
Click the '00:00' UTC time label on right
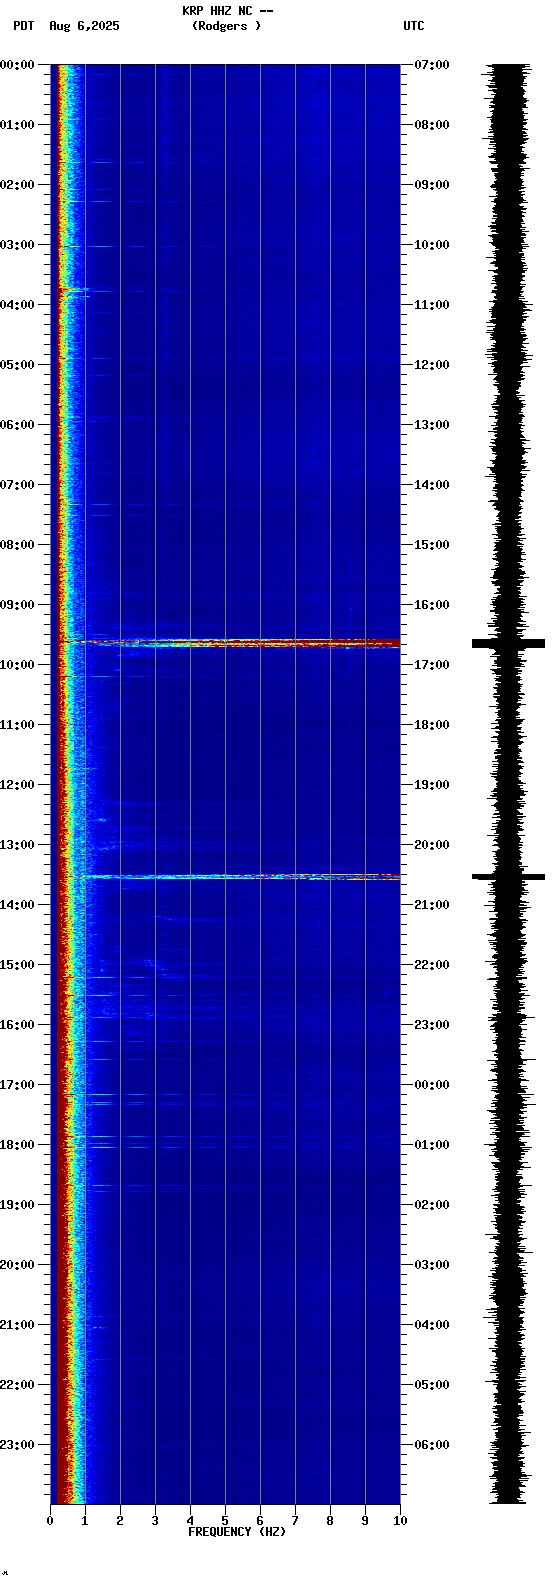pos(432,1085)
